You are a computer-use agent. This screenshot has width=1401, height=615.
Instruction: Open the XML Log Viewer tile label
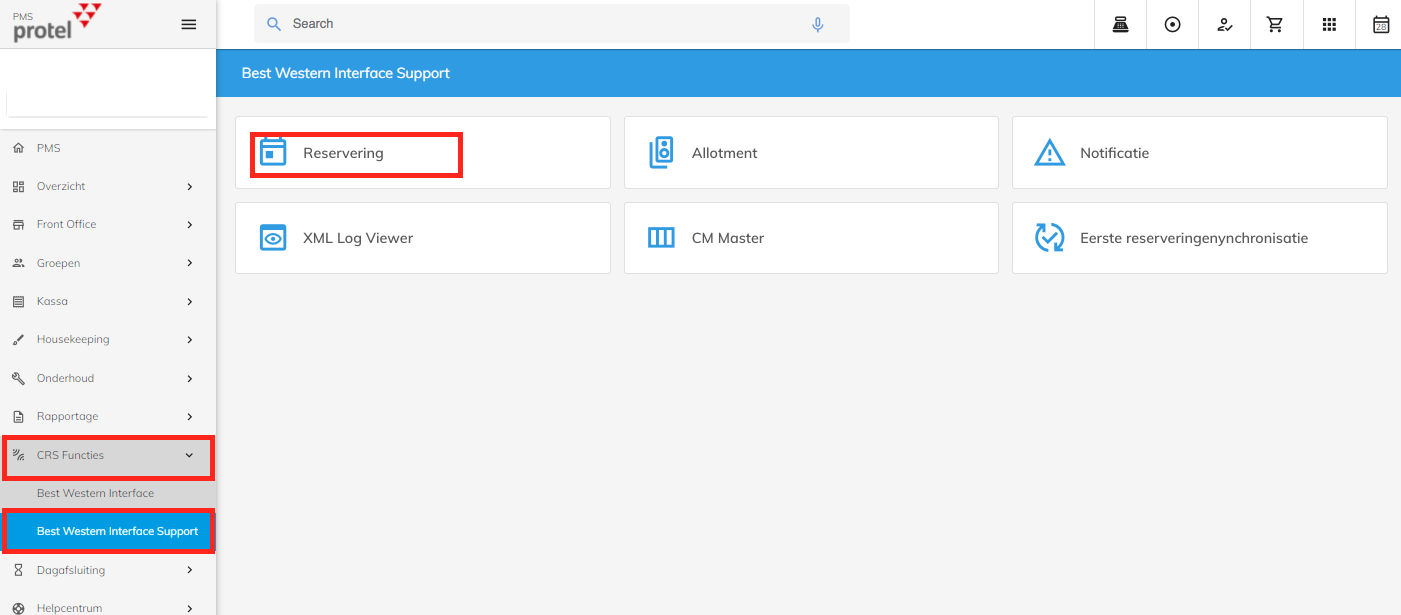[358, 238]
